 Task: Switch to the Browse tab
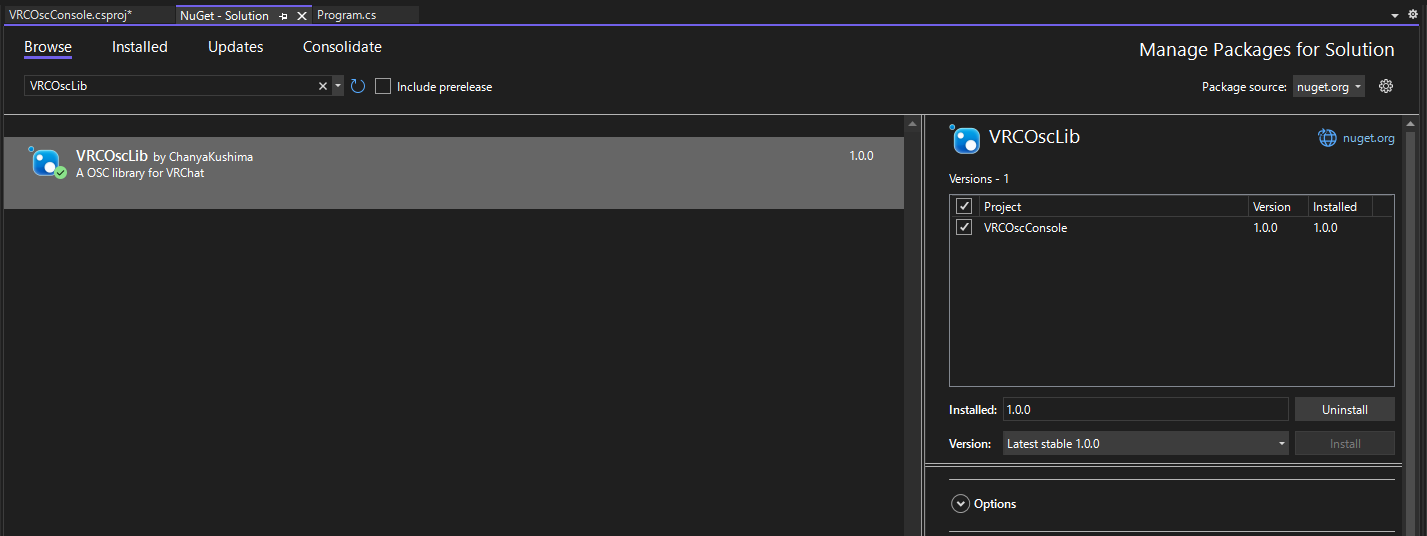[x=48, y=47]
